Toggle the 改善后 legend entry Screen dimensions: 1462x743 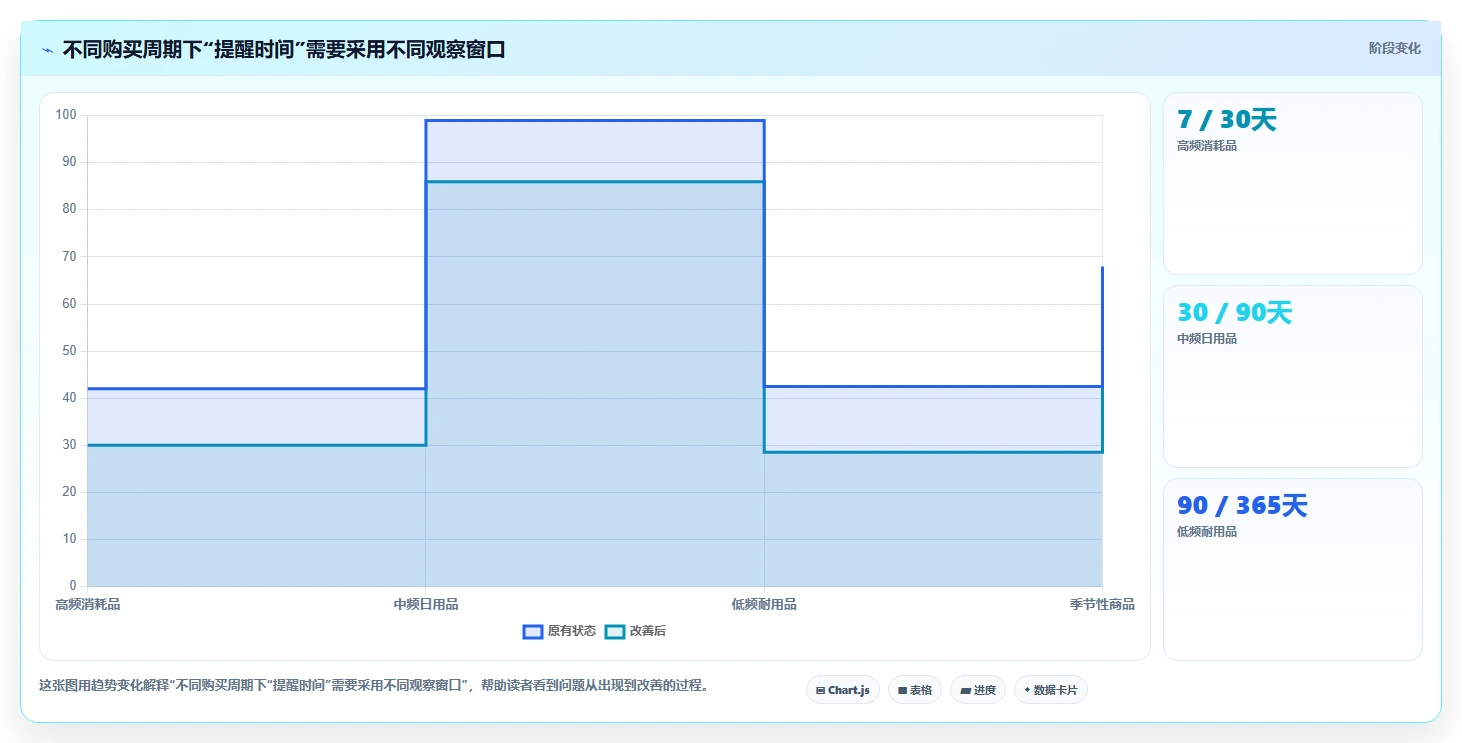[636, 631]
